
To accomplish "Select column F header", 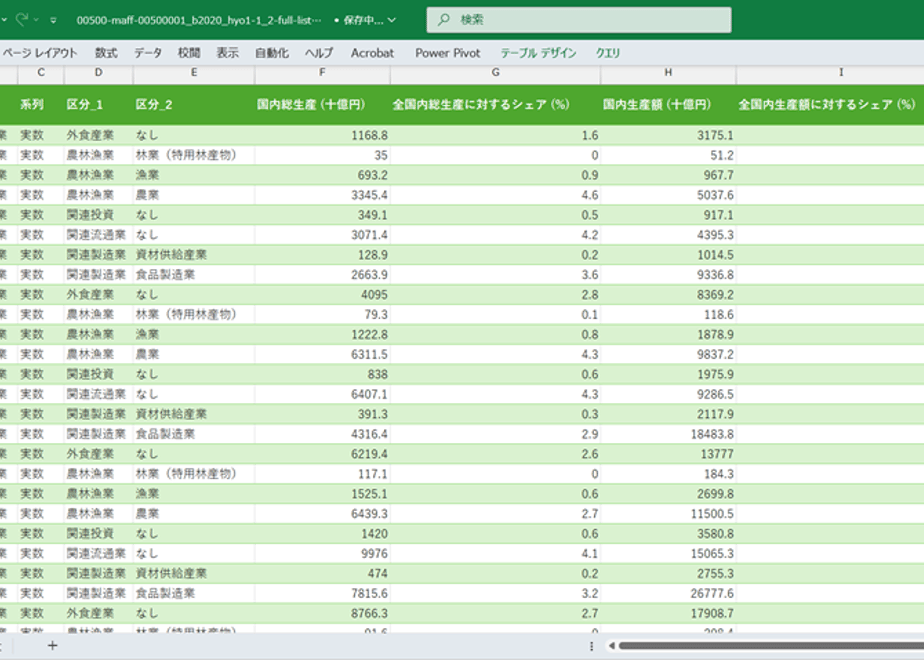I will click(x=322, y=72).
